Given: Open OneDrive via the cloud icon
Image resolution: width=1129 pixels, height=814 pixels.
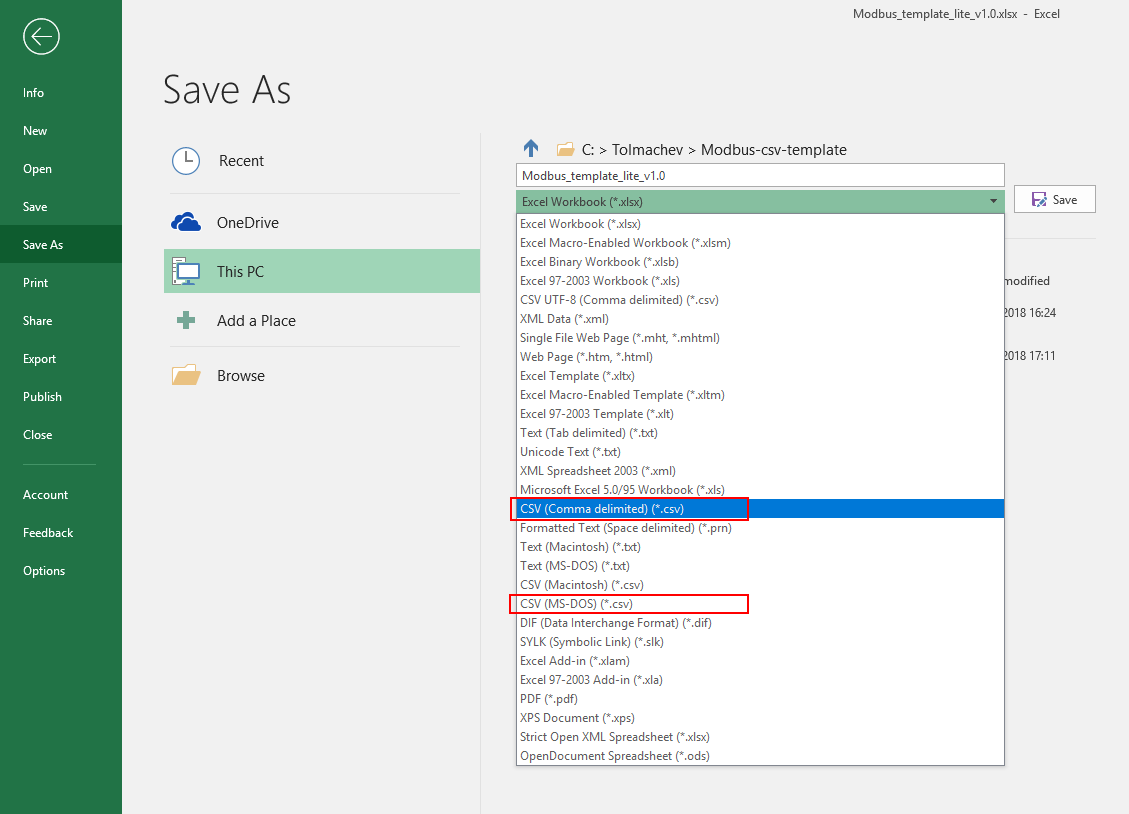Looking at the screenshot, I should coord(186,222).
